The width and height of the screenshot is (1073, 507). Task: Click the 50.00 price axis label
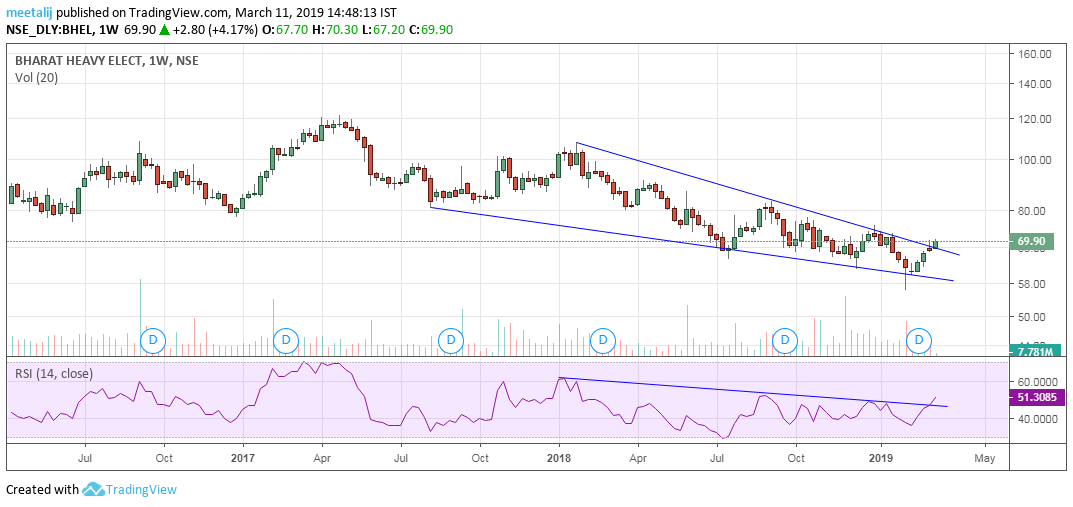(x=1034, y=317)
